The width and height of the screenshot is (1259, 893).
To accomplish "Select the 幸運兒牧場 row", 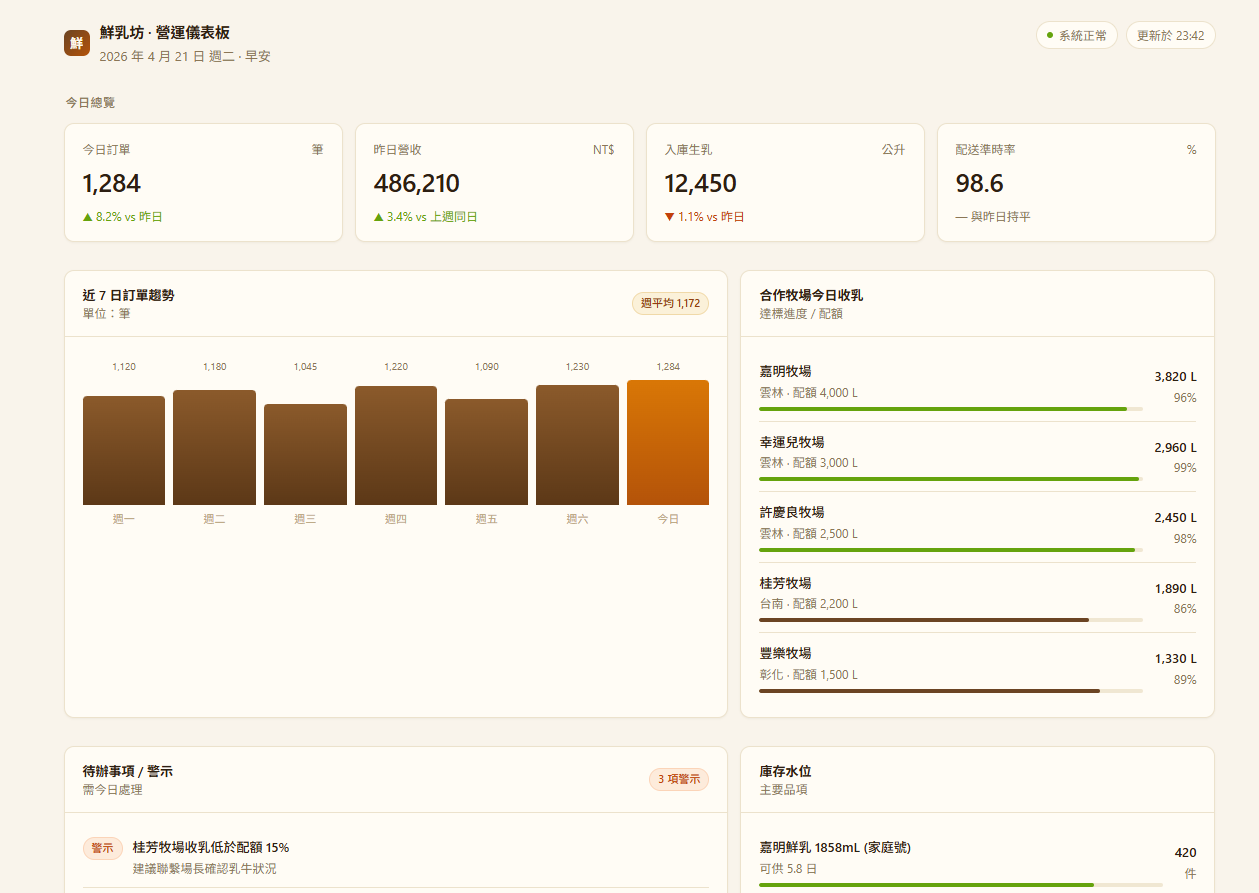I will pos(977,456).
